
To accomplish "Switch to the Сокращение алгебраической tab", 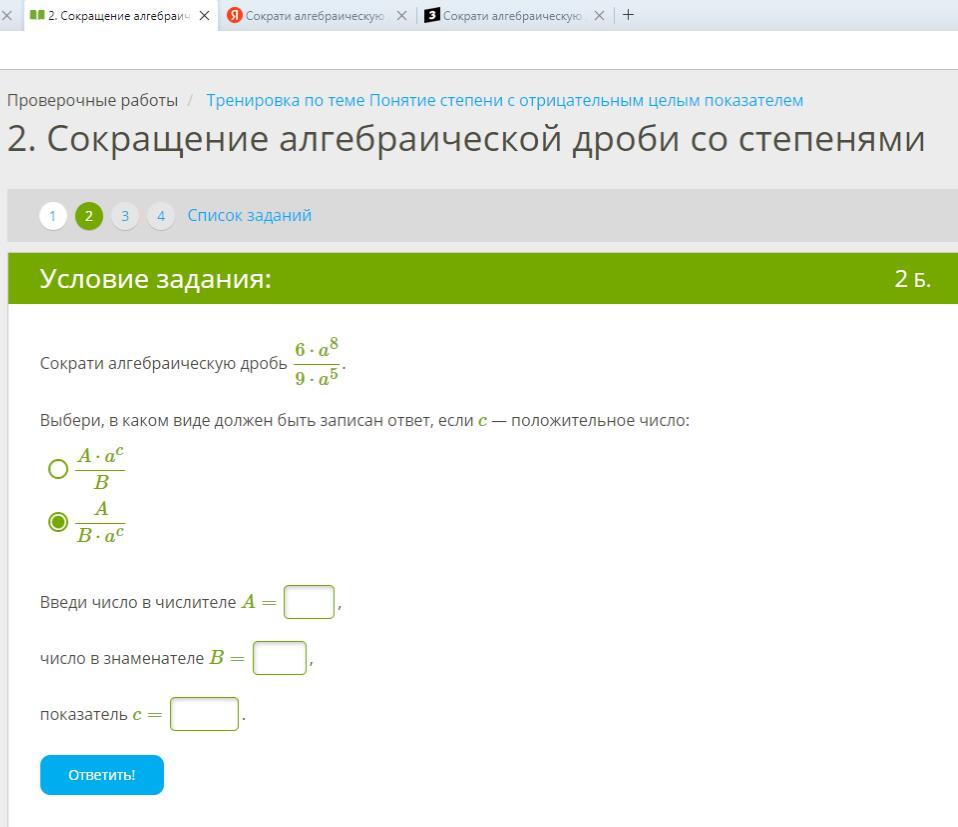I will (x=119, y=16).
